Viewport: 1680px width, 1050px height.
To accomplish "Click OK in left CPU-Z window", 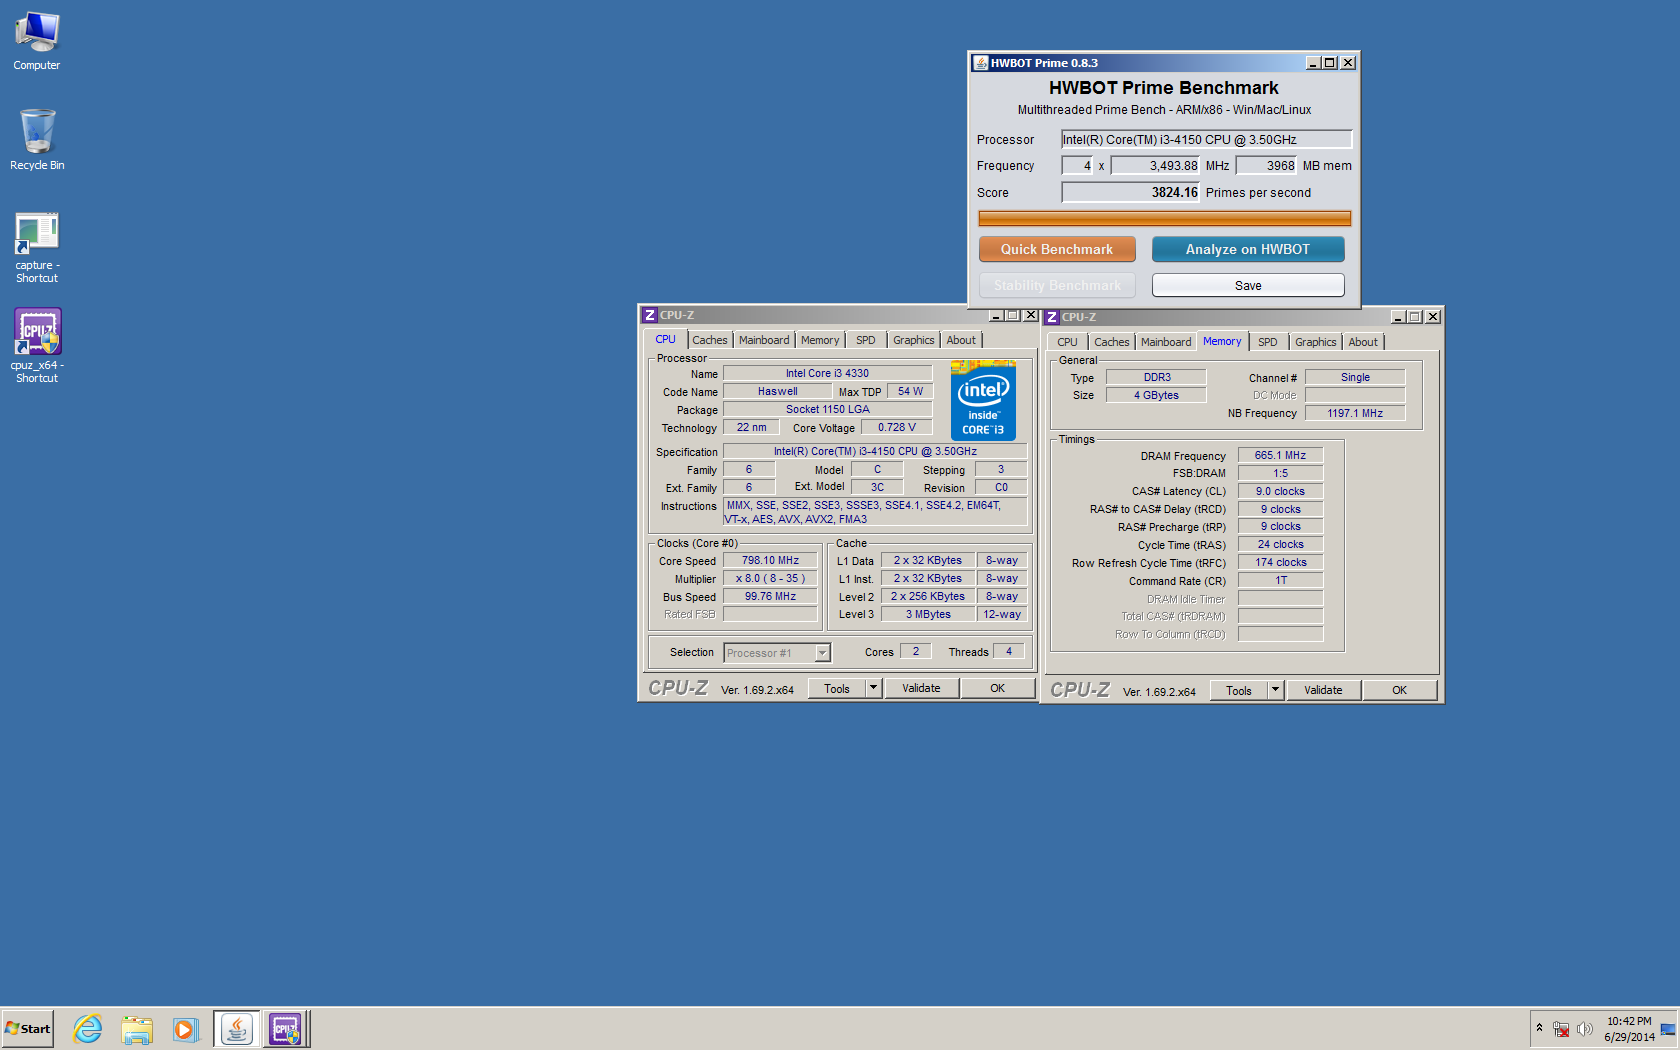I will 997,688.
